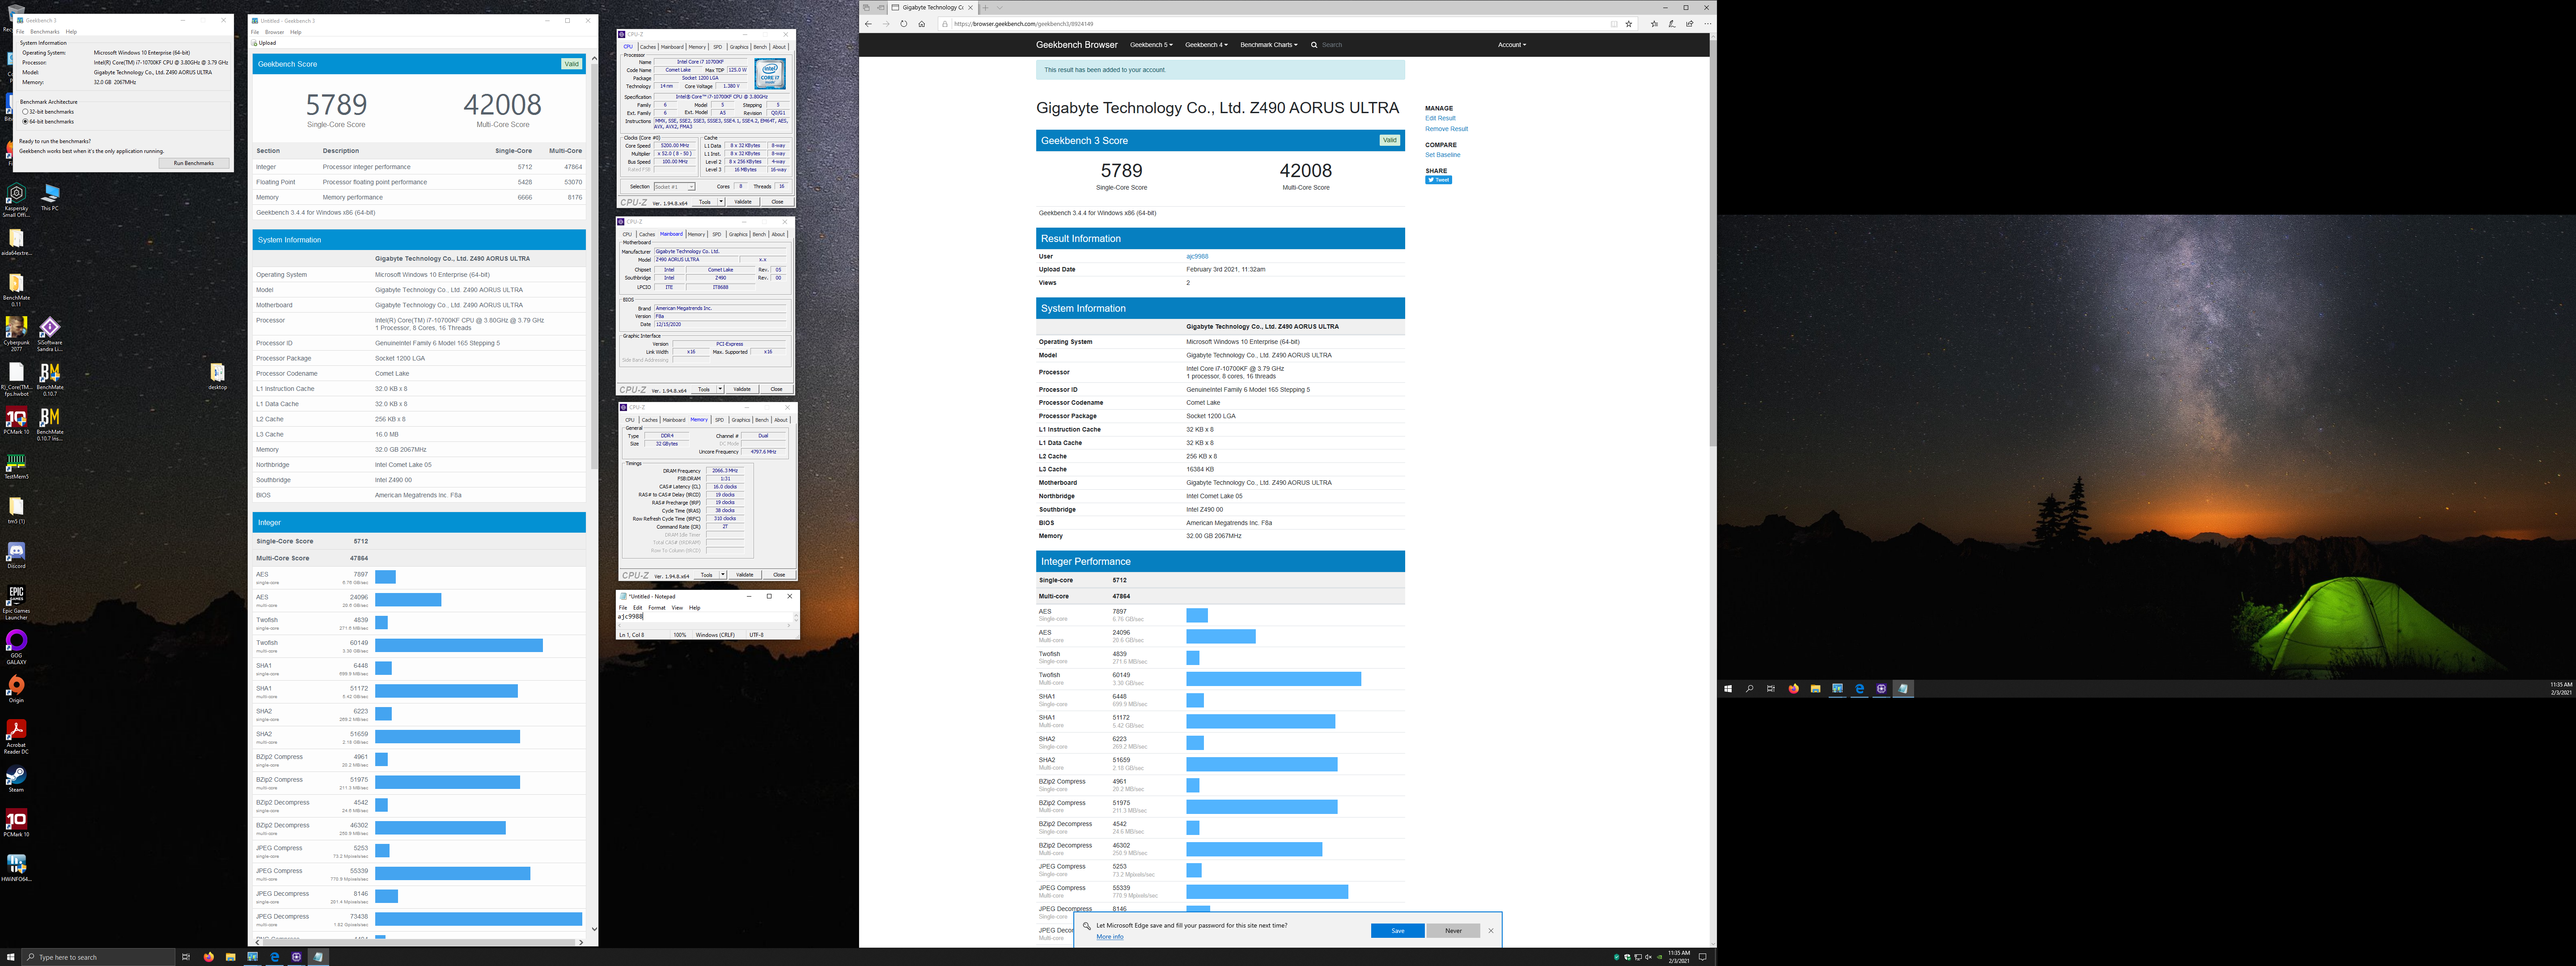Open Steam desktop shortcut
Screen dimensions: 2576x966
16,779
